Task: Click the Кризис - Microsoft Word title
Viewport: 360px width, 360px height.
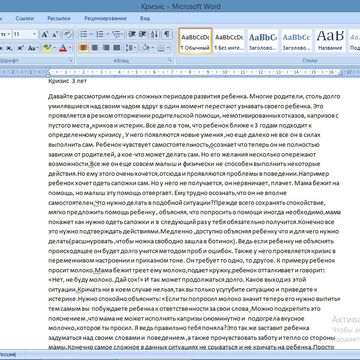Action: pos(181,6)
